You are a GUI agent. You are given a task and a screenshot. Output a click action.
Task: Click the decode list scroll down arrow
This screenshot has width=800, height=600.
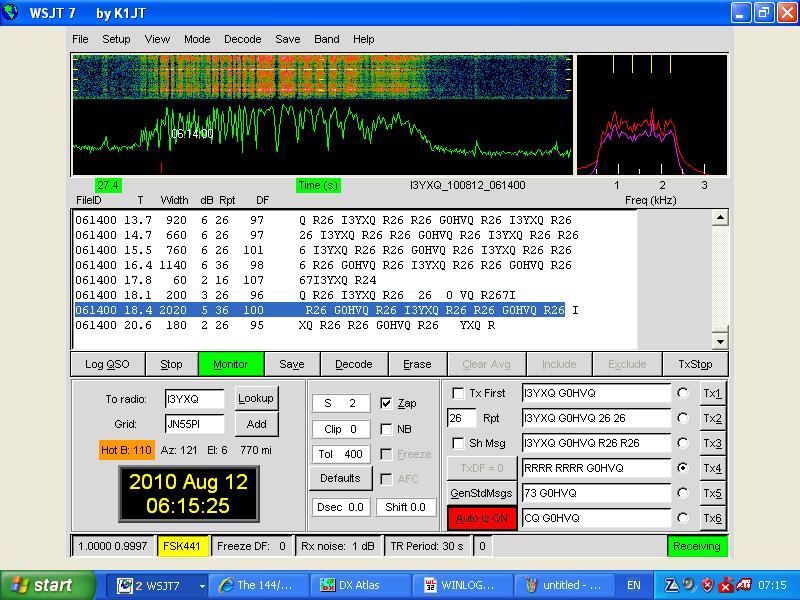coord(719,341)
